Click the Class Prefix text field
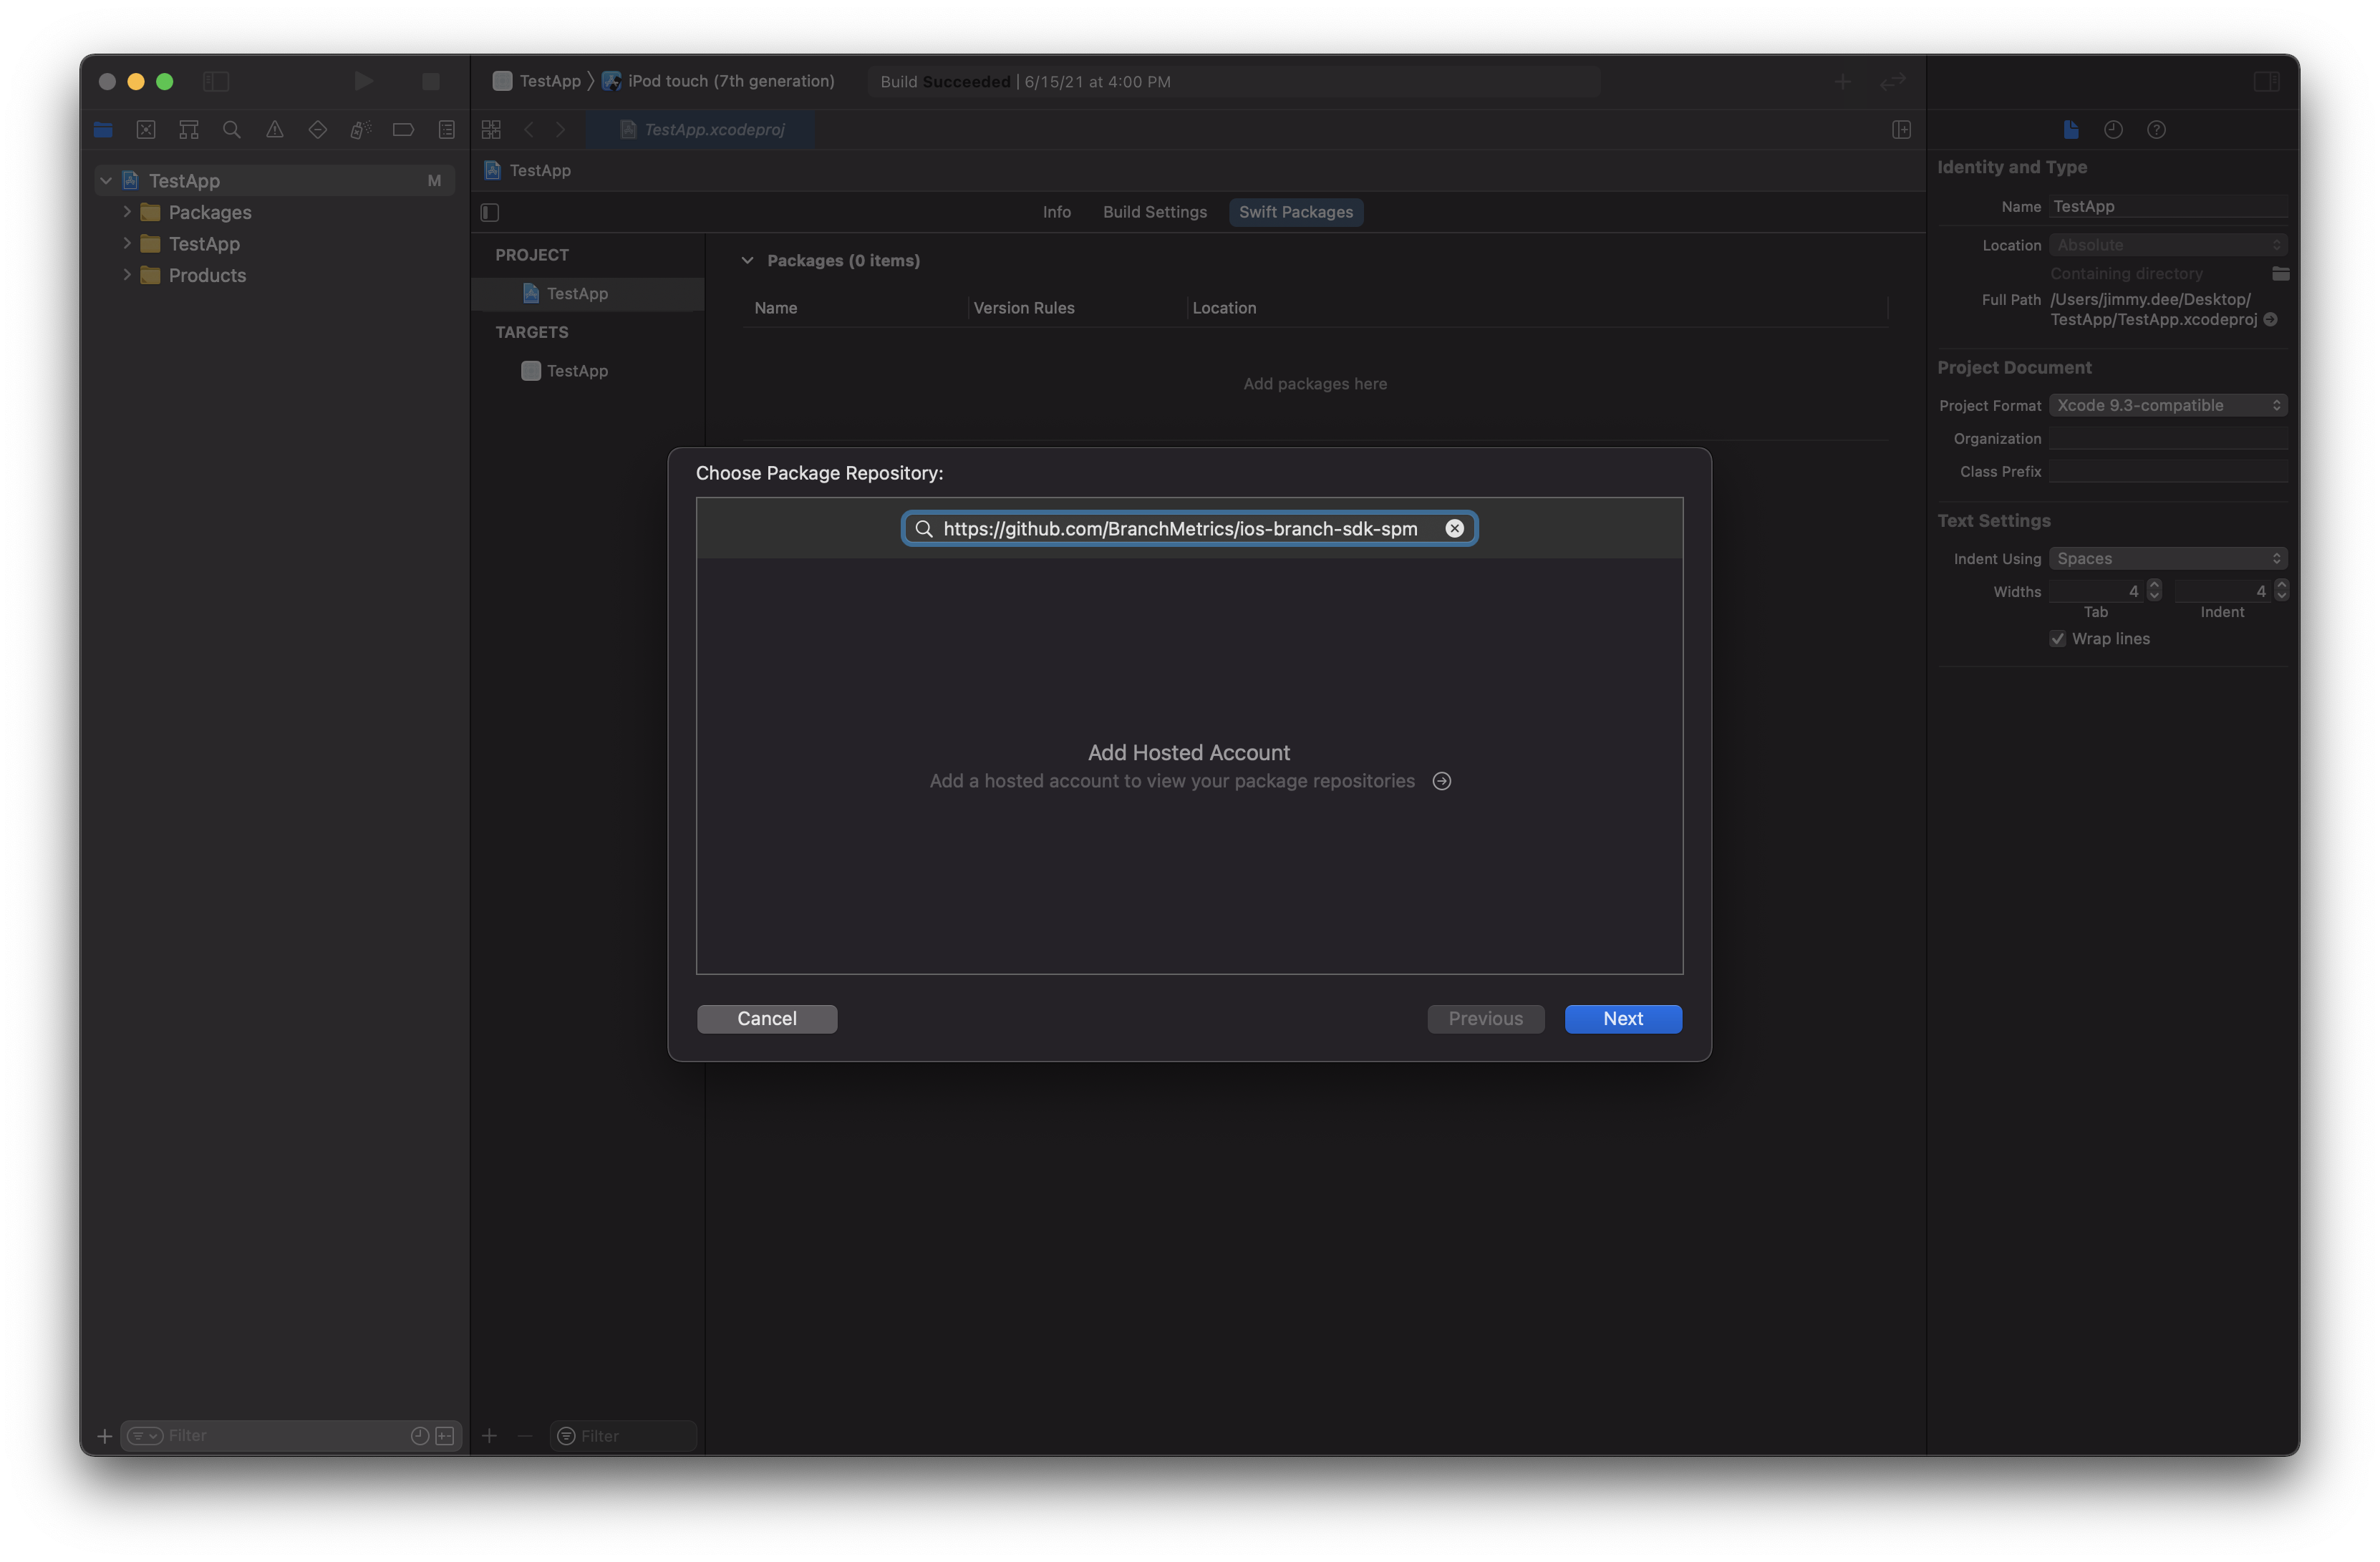This screenshot has width=2380, height=1562. 2168,472
